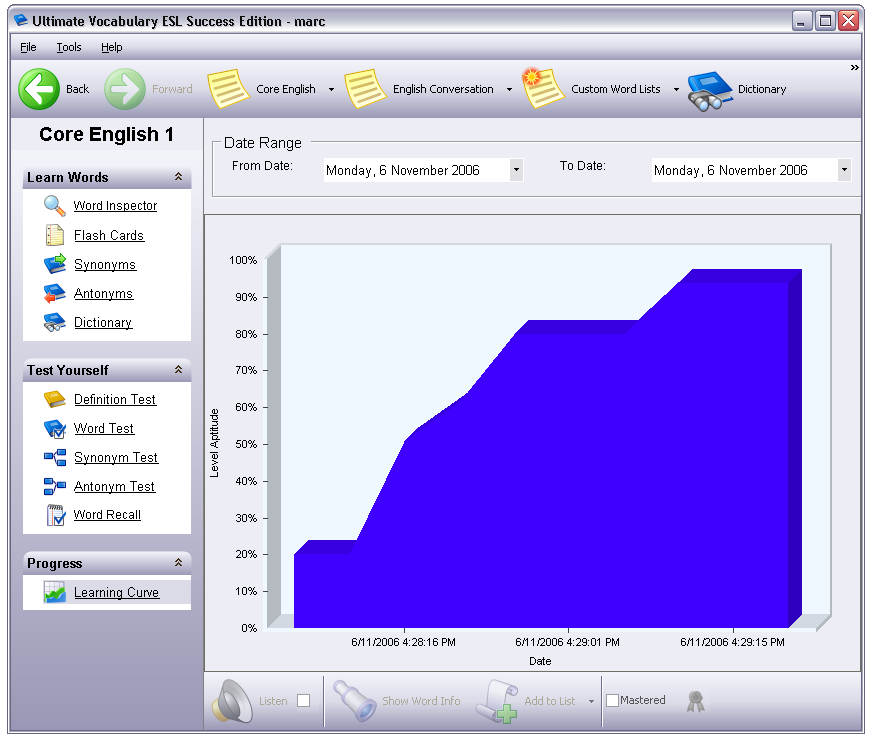Open the Help menu

[x=112, y=47]
